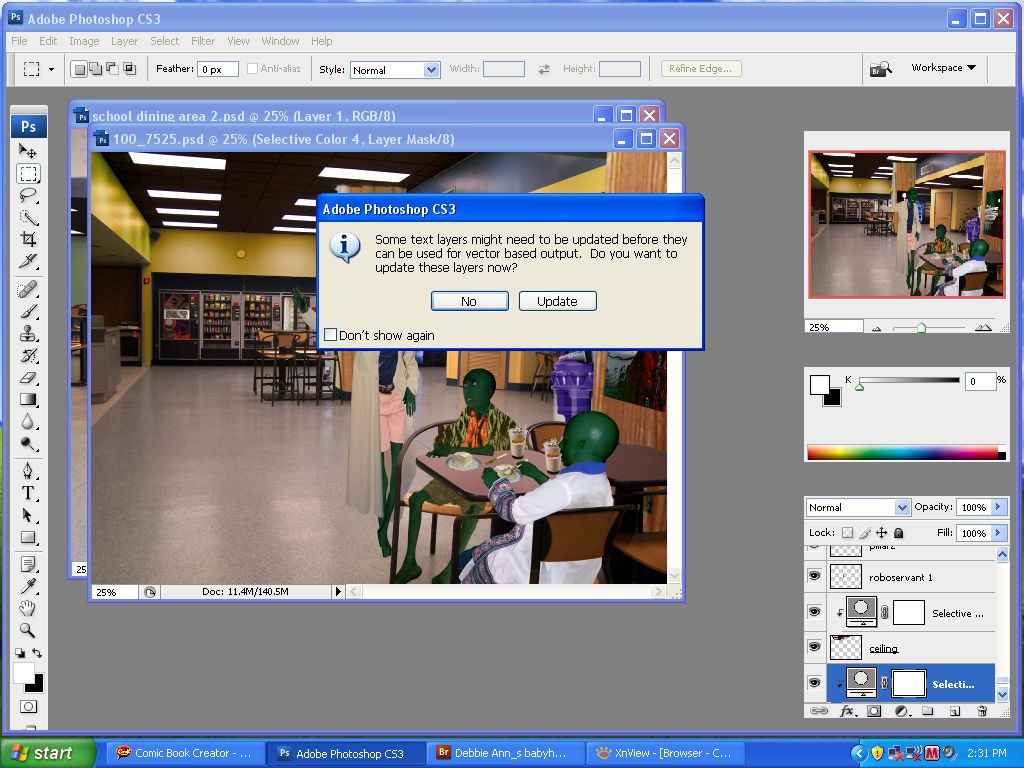Open the layer blend mode Normal dropdown

click(x=858, y=507)
